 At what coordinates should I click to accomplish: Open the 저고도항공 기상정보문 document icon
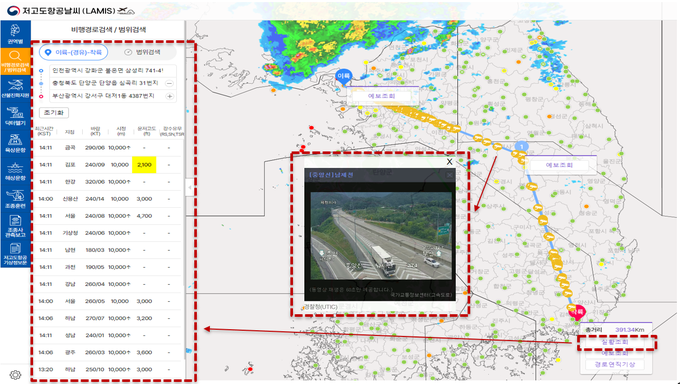[x=15, y=254]
